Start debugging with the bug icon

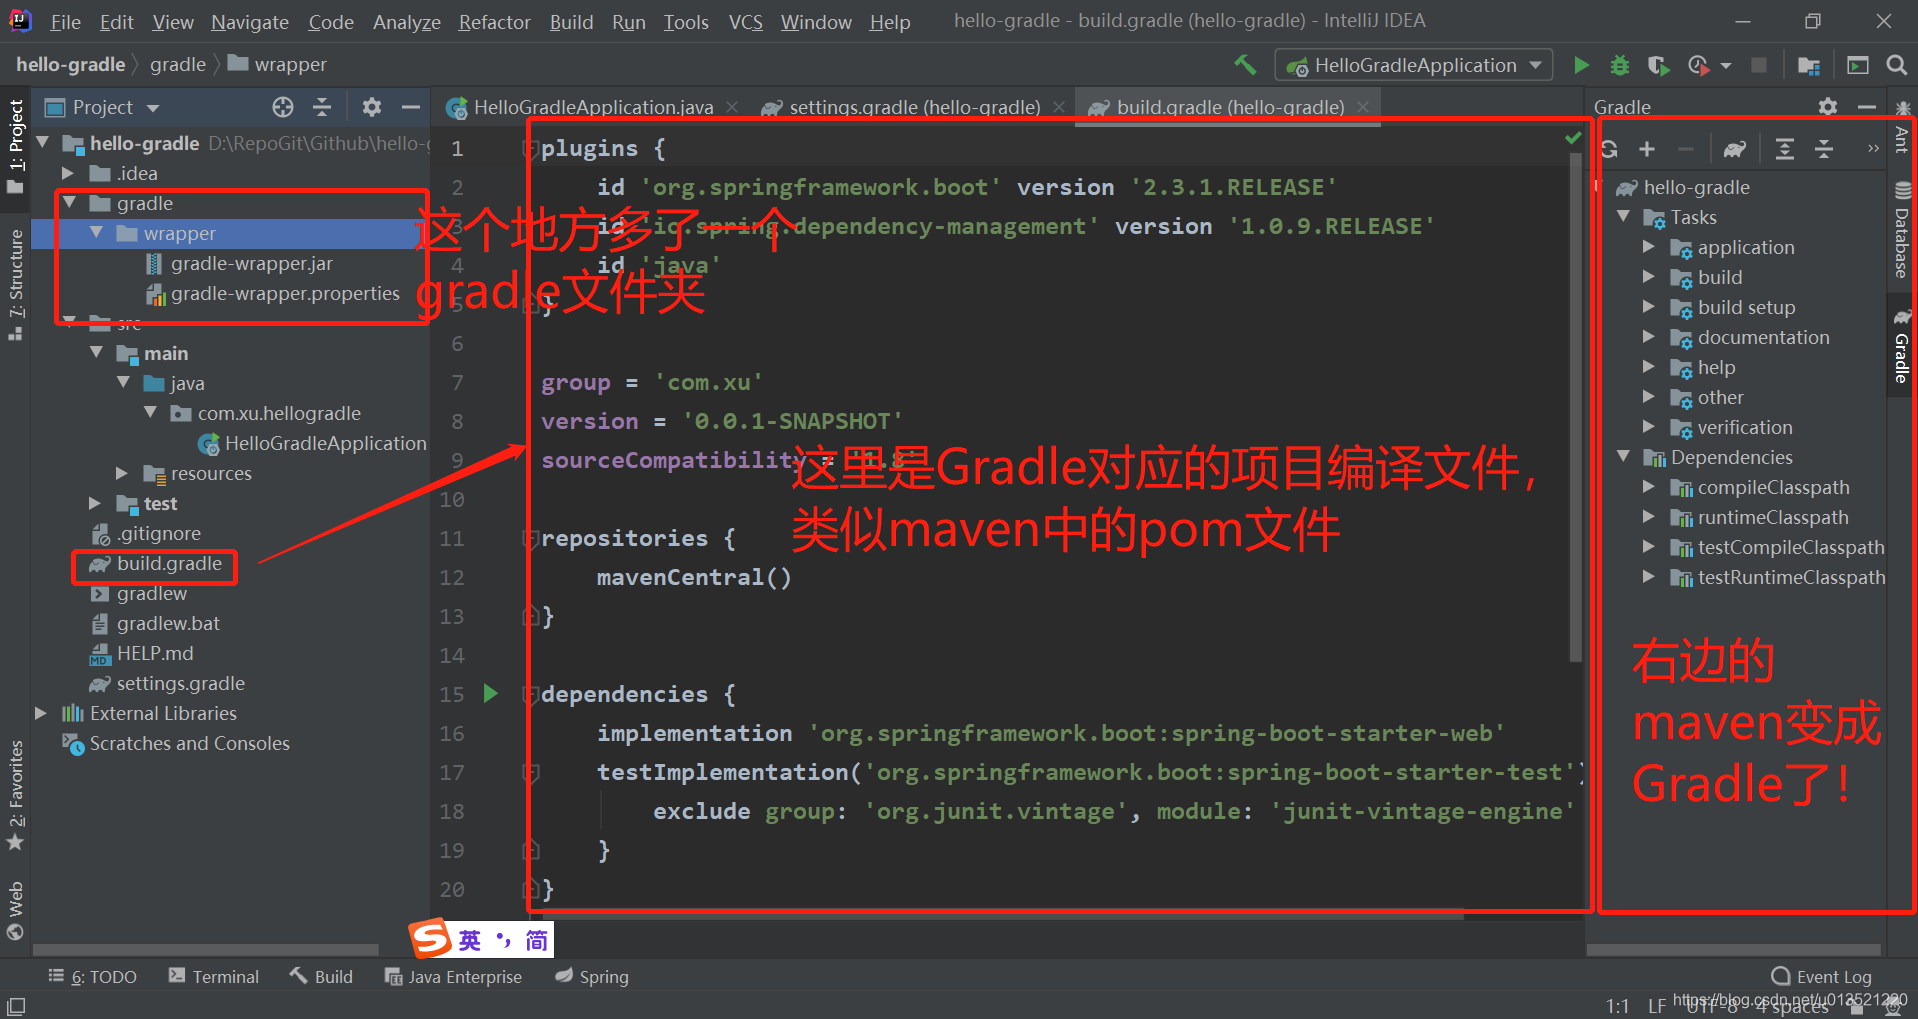coord(1620,65)
